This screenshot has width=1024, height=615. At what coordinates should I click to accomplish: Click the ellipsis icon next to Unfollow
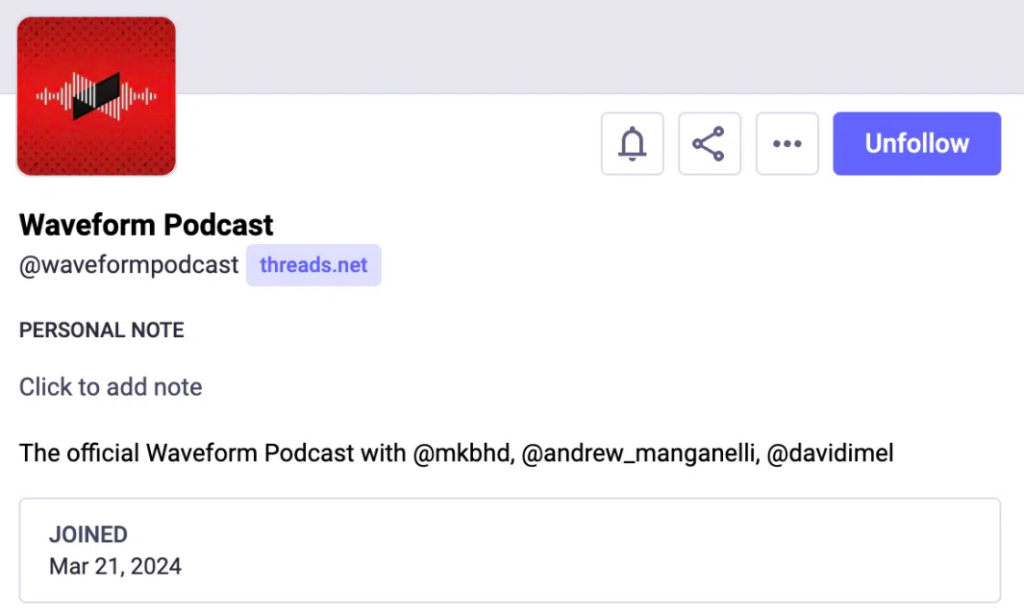click(x=787, y=143)
